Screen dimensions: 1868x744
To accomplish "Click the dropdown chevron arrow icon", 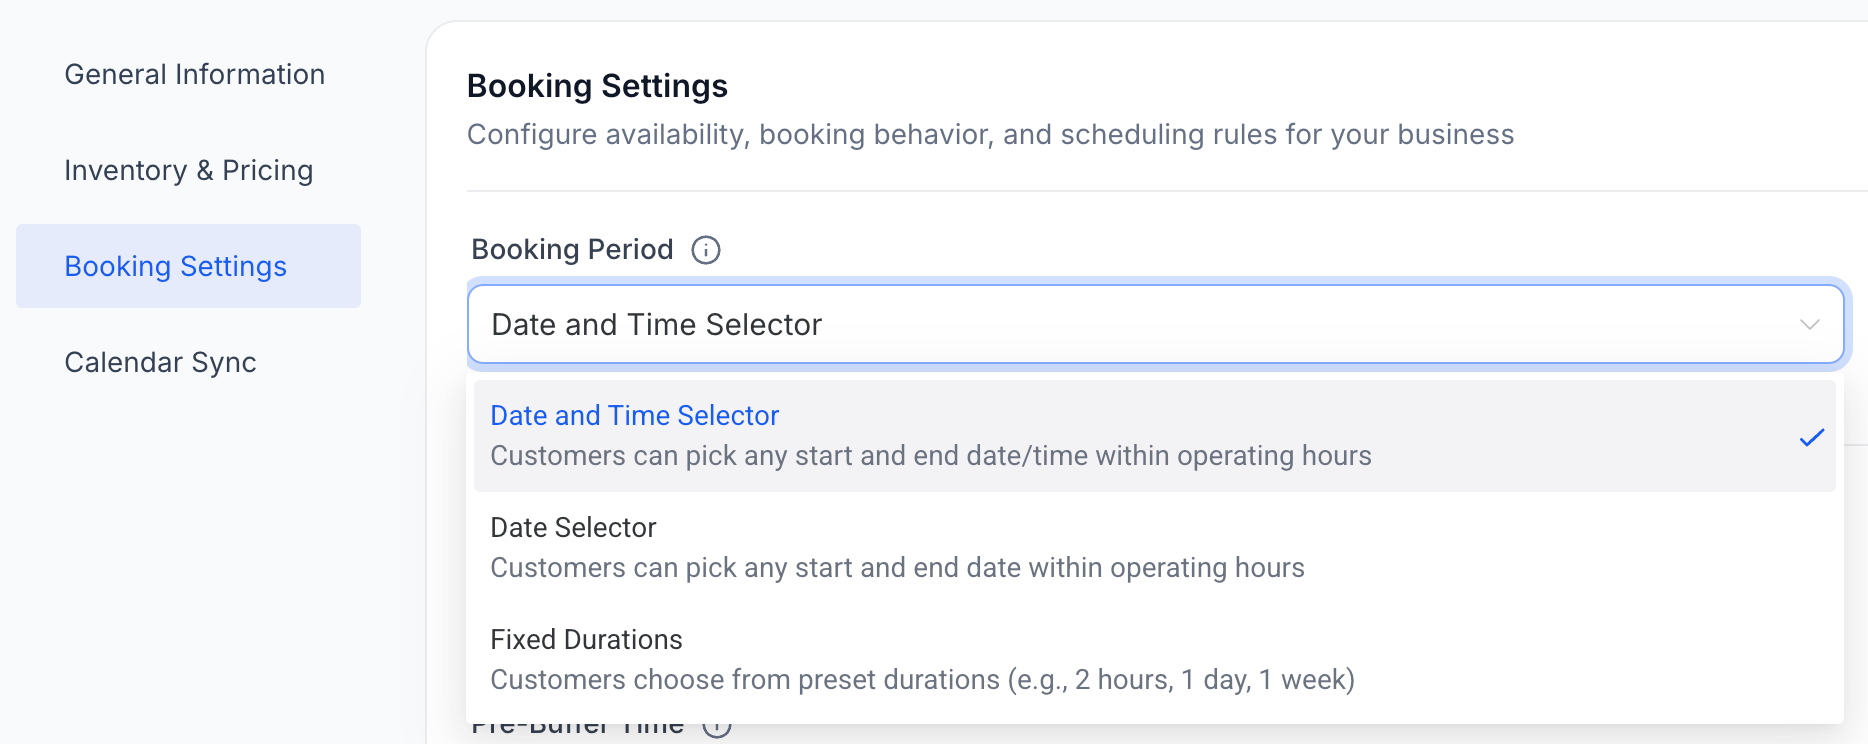I will [1808, 324].
